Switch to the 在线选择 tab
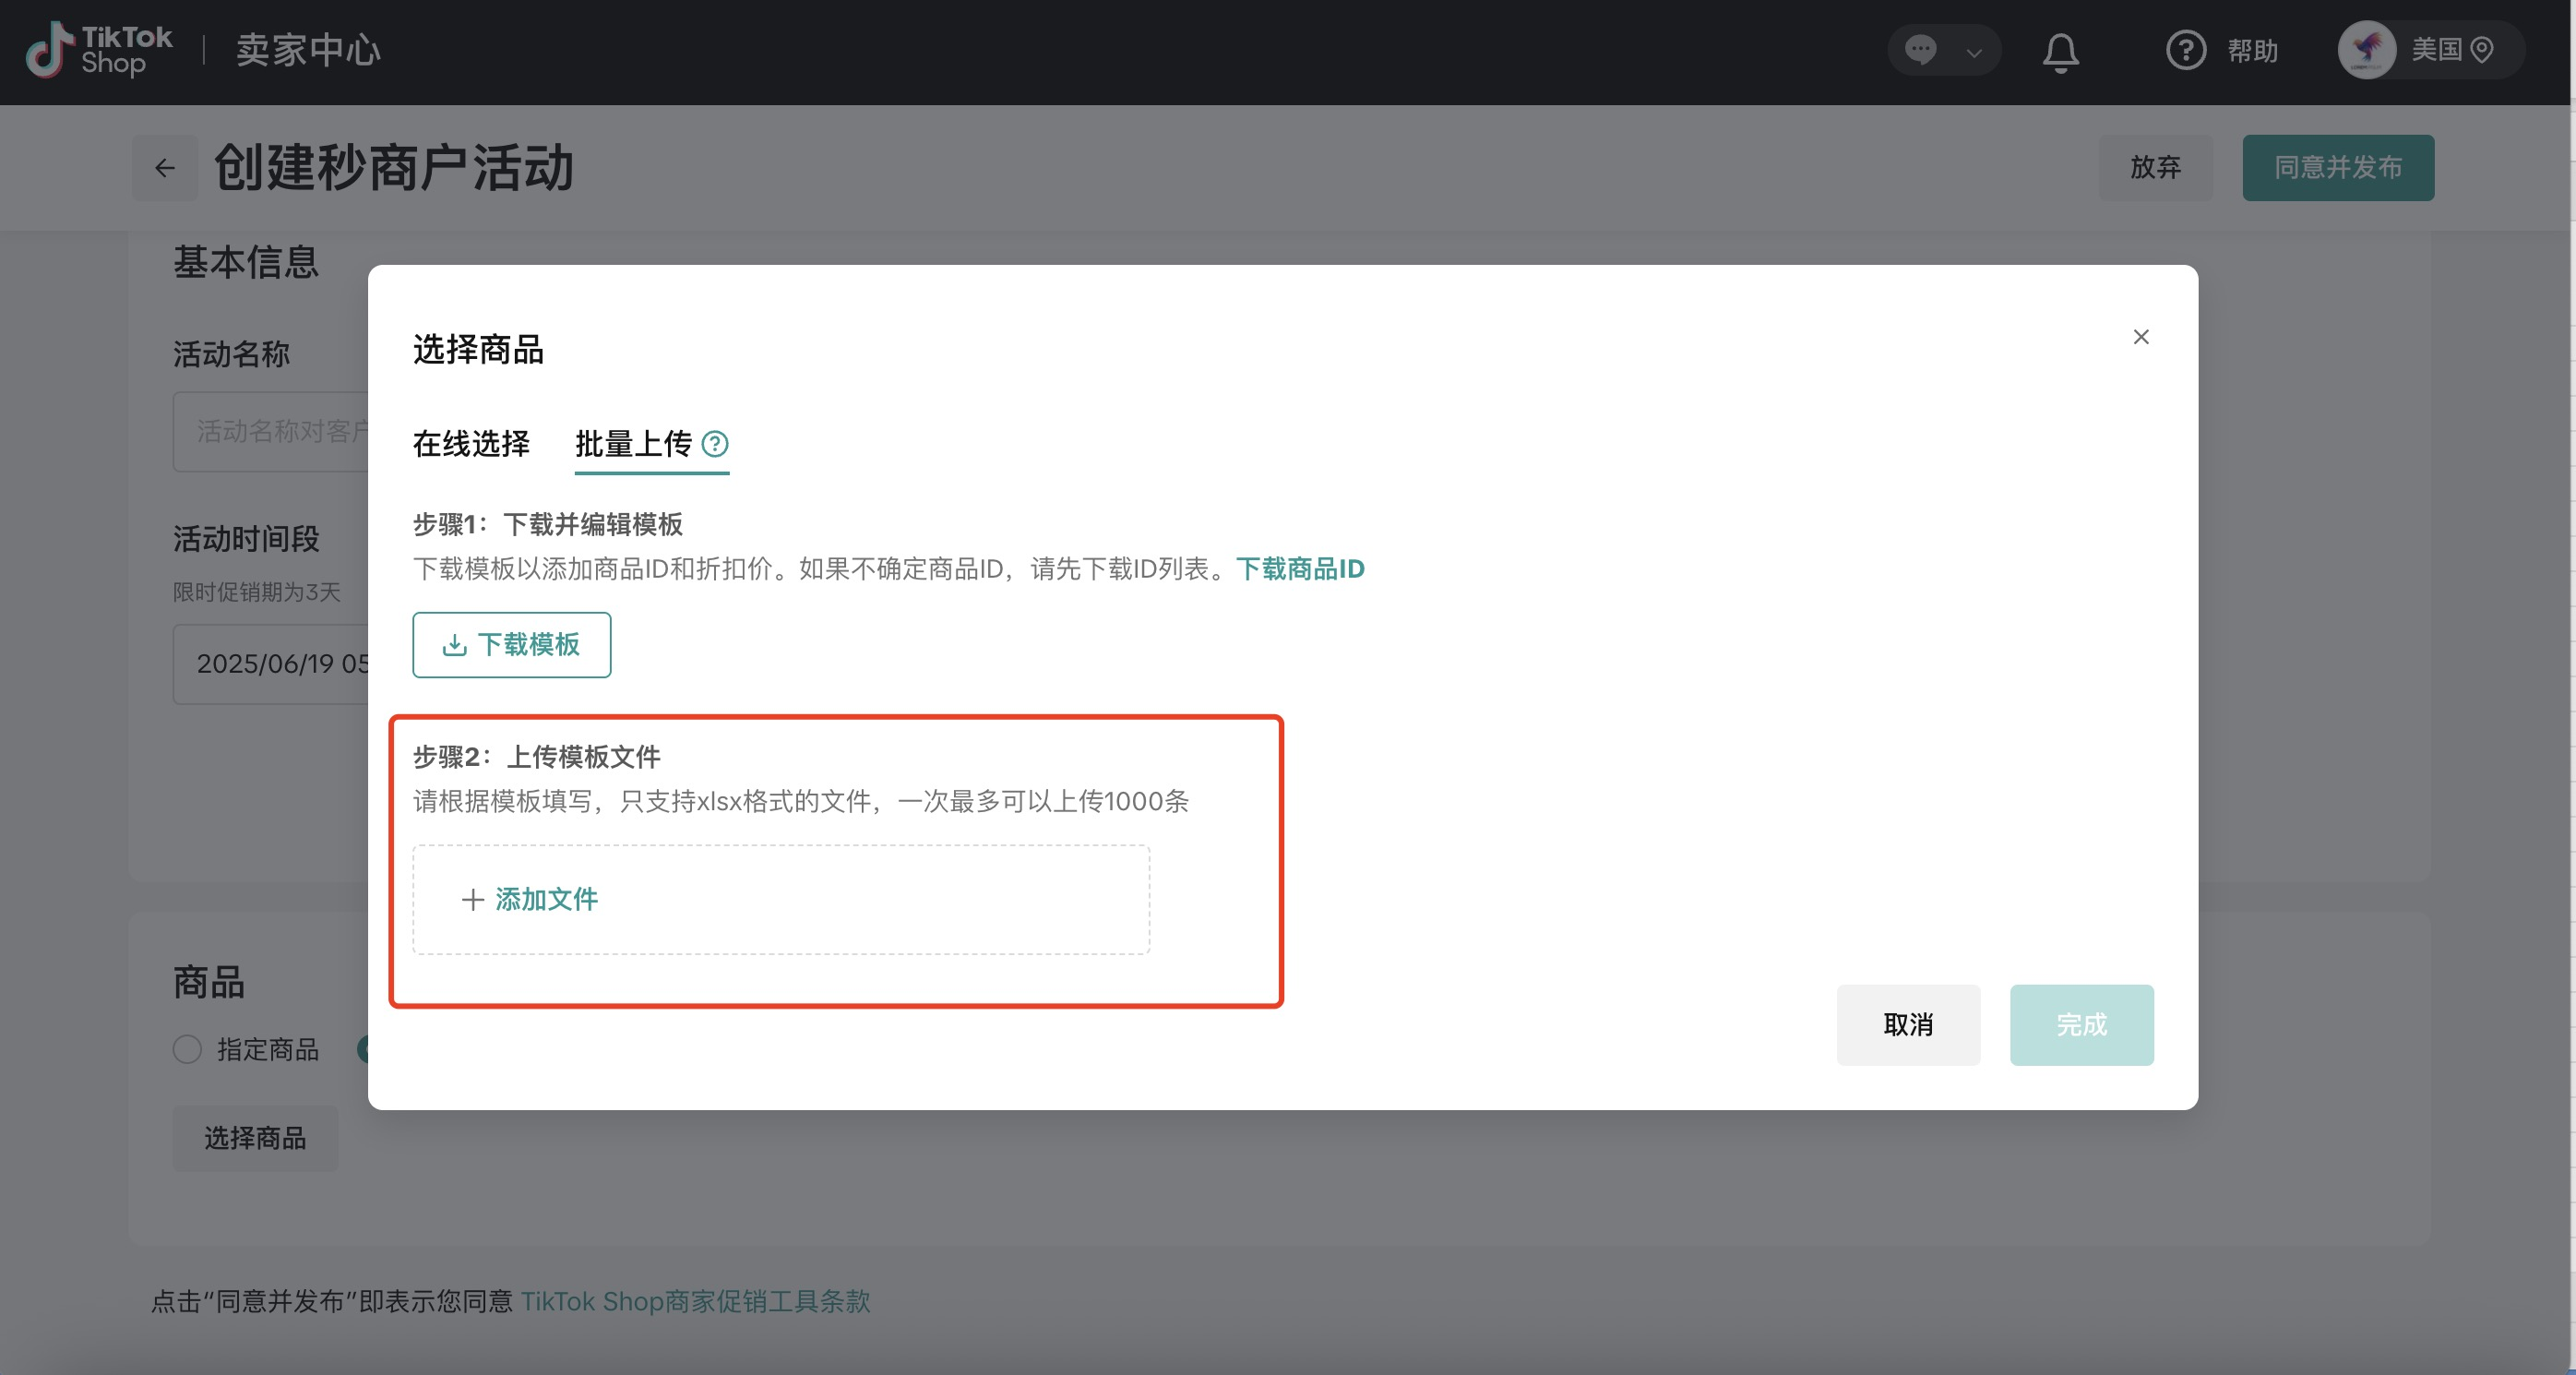 click(x=471, y=443)
